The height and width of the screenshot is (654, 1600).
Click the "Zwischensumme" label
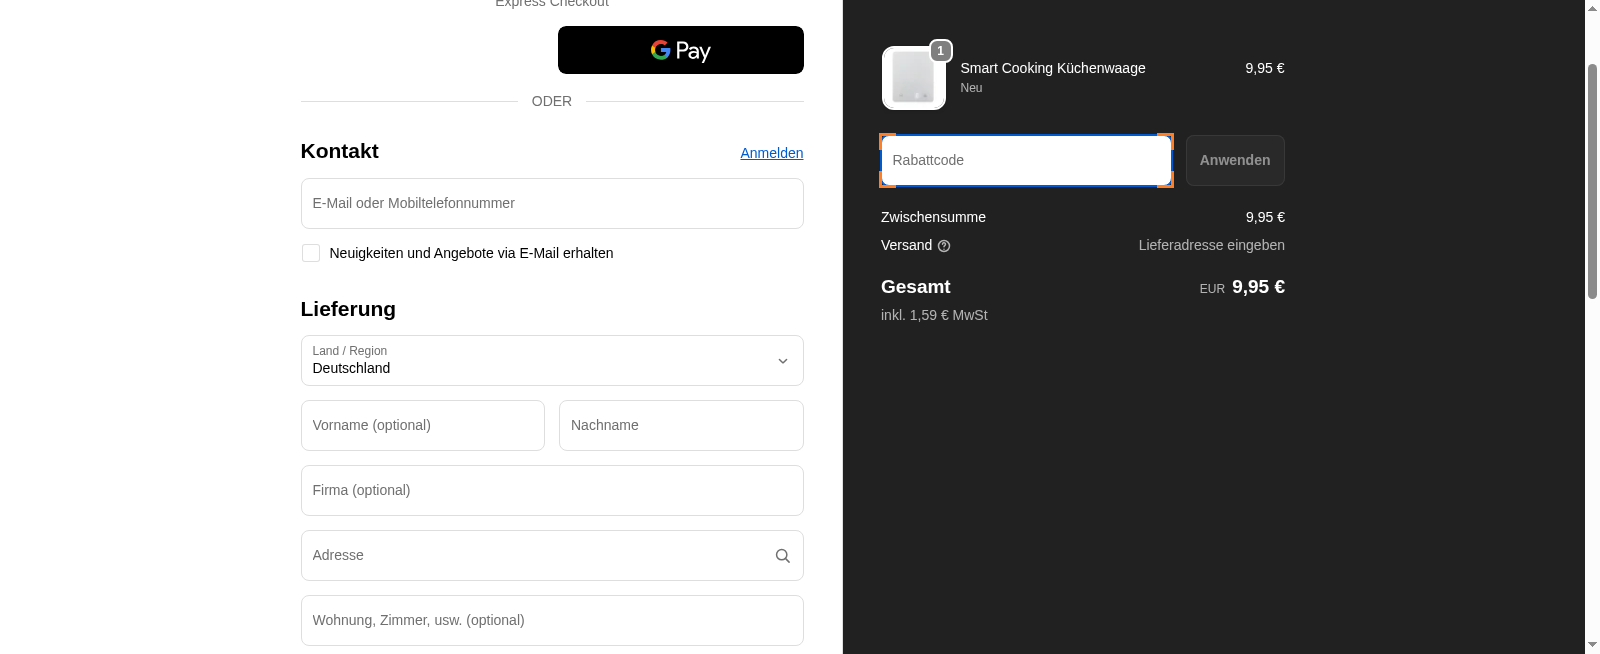(x=933, y=217)
